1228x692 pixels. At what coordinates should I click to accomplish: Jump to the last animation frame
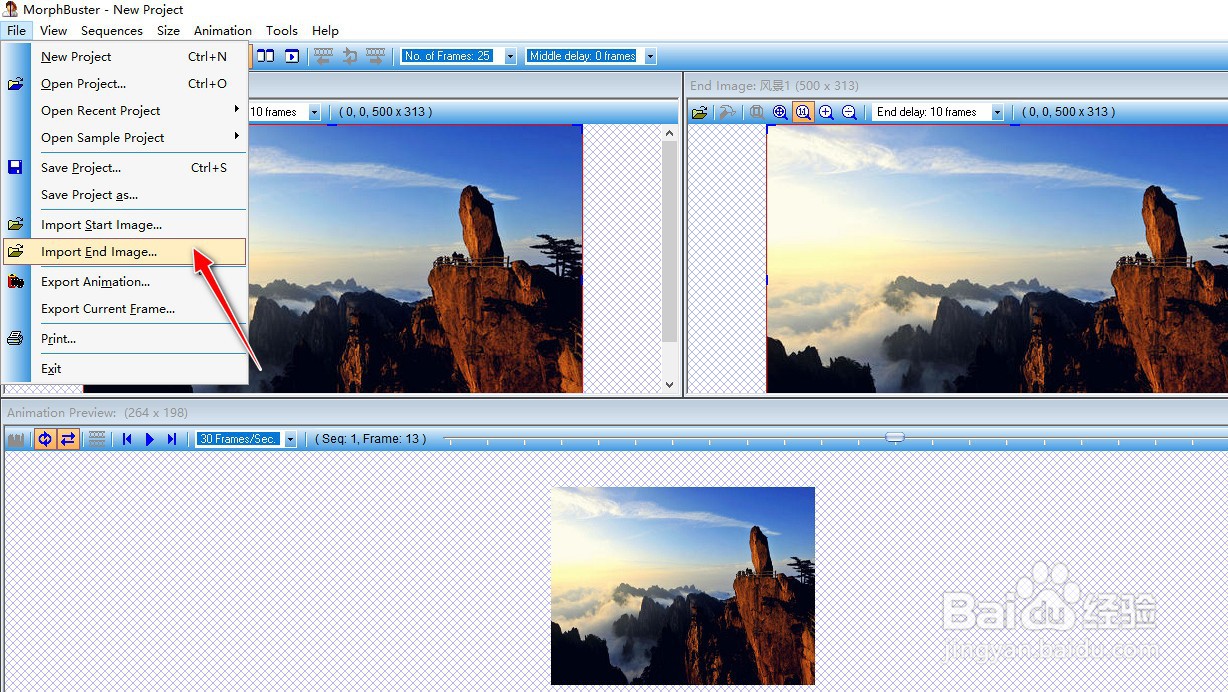pos(172,439)
